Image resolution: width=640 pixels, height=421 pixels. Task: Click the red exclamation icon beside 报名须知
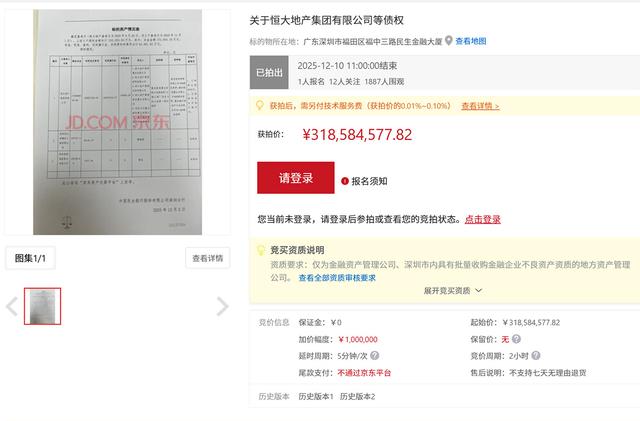click(x=345, y=181)
